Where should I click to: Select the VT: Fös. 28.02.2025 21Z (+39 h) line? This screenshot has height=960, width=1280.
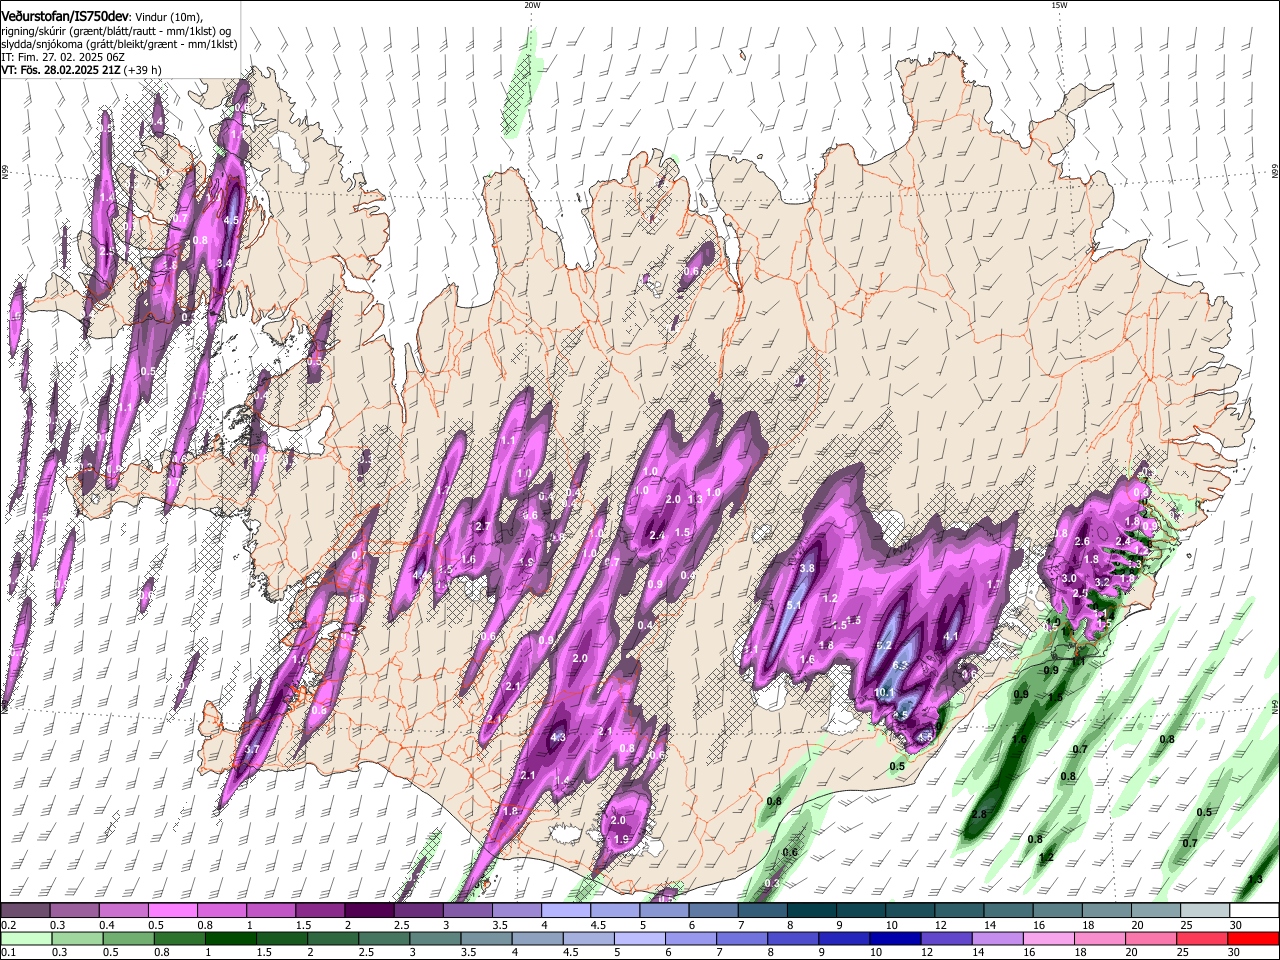pos(81,70)
